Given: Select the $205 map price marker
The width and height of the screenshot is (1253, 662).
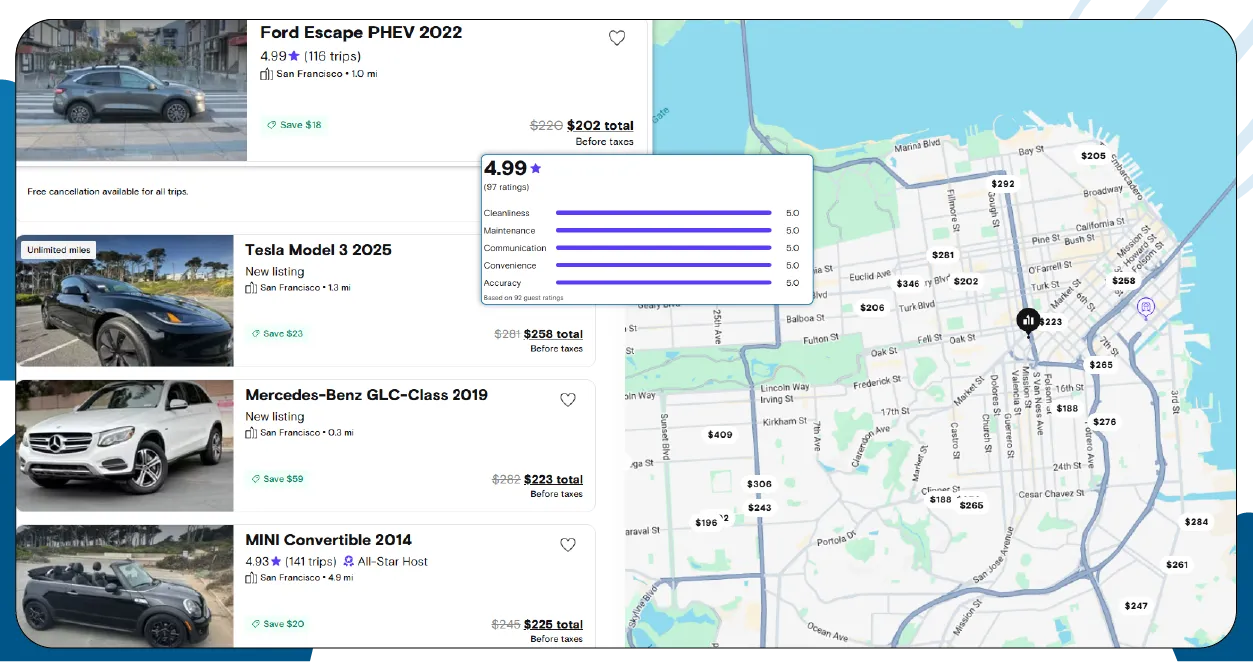Looking at the screenshot, I should click(x=1093, y=156).
